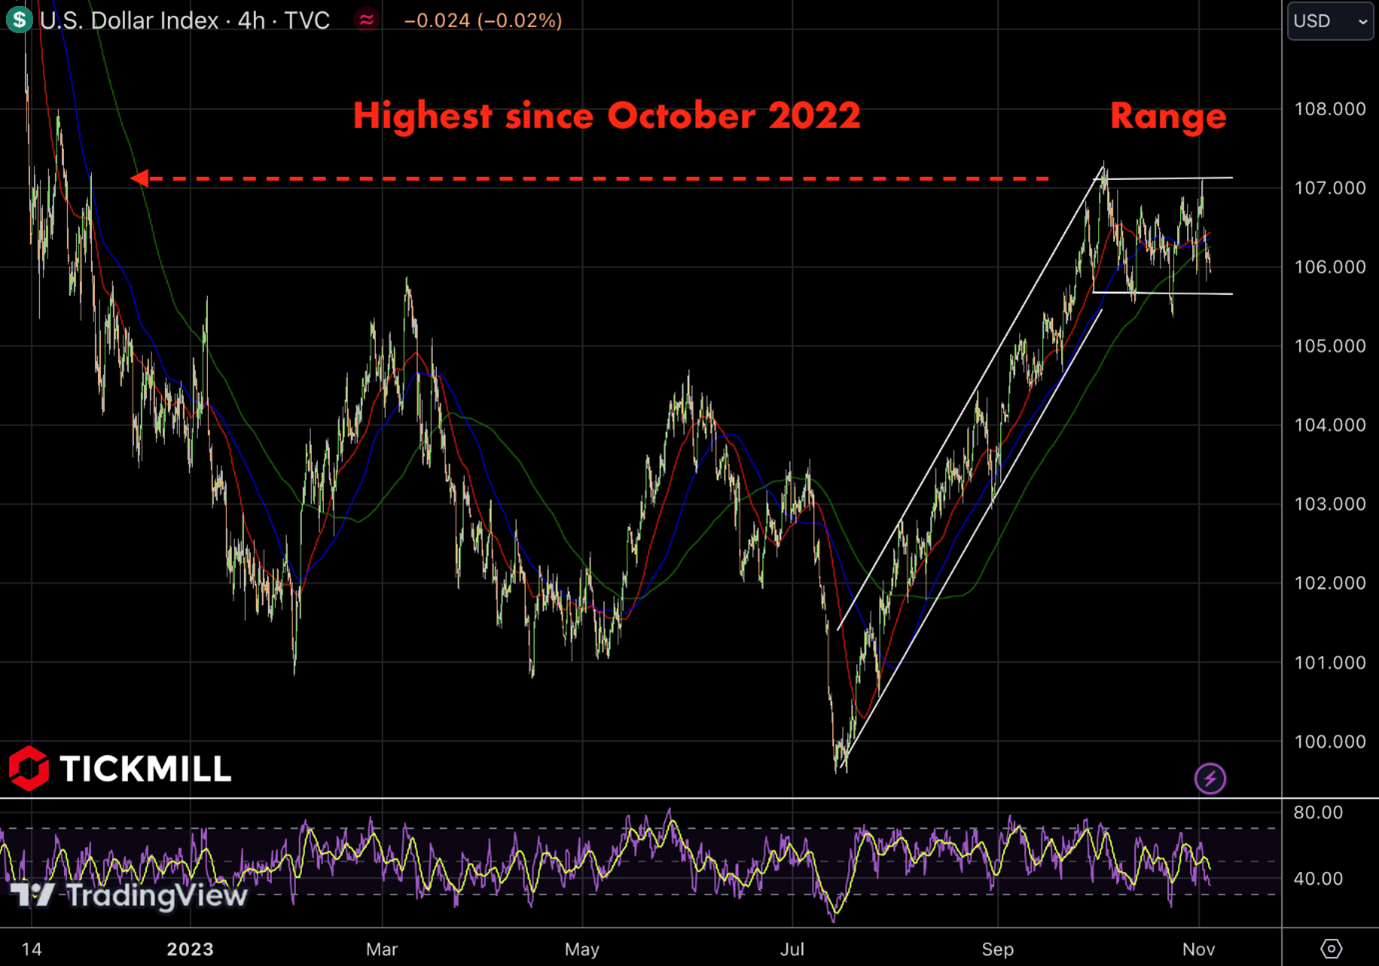Click the Nov time axis label
Image resolution: width=1379 pixels, height=966 pixels.
[1199, 949]
